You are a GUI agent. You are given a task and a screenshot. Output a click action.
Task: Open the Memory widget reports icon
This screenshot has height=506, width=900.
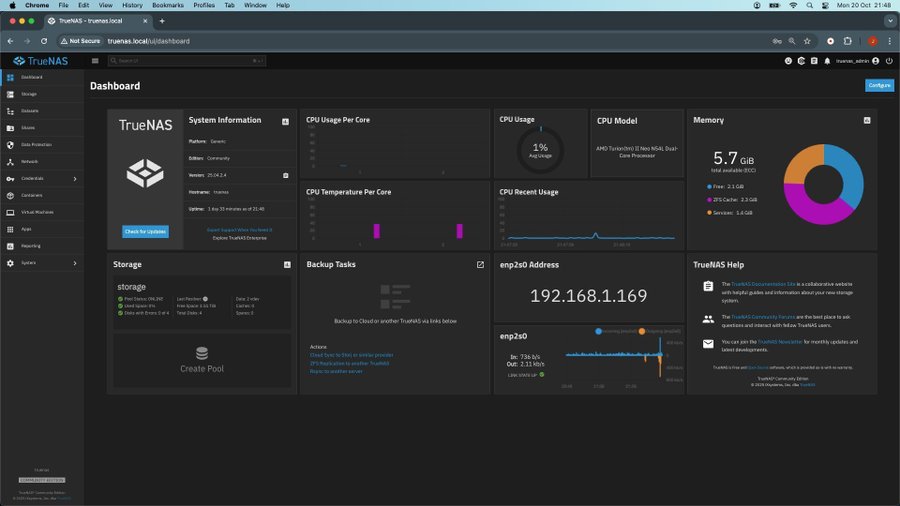(x=867, y=120)
